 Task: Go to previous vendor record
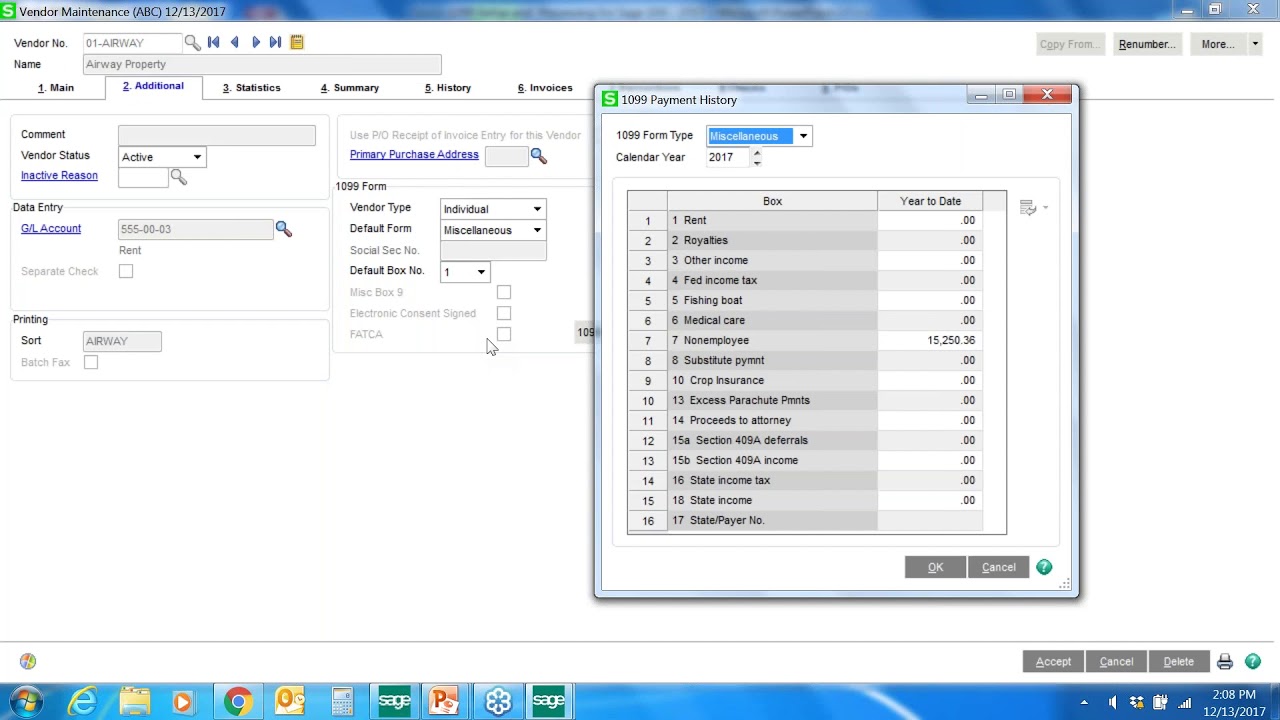pyautogui.click(x=234, y=42)
